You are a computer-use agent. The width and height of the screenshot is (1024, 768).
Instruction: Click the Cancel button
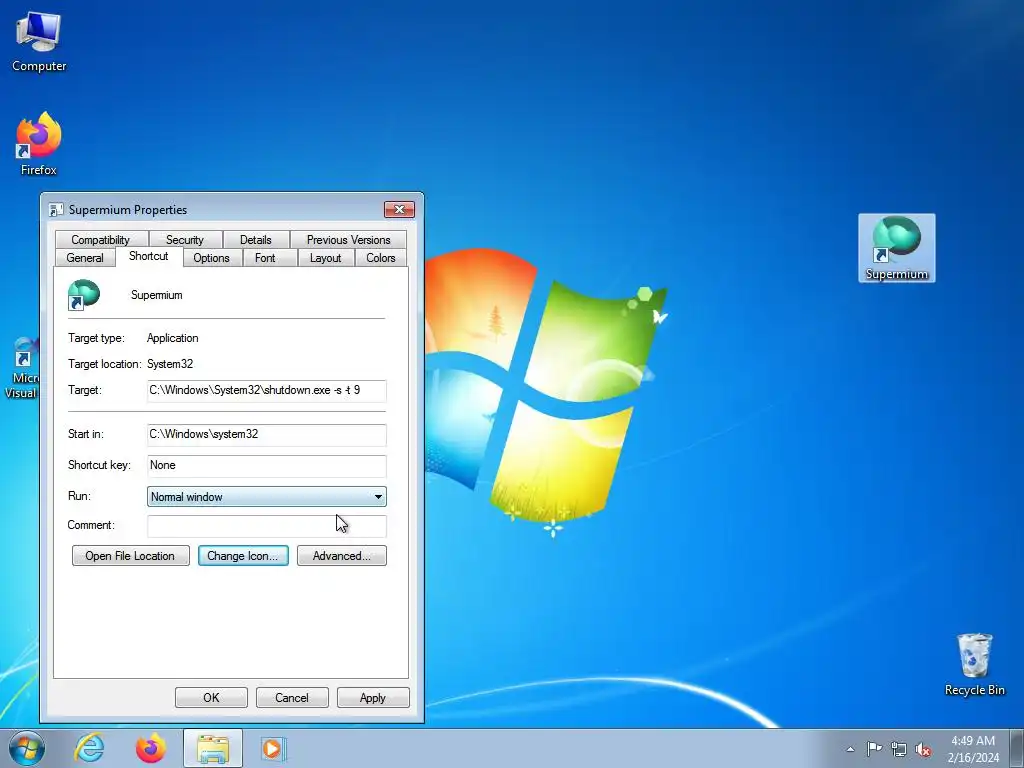pos(292,697)
